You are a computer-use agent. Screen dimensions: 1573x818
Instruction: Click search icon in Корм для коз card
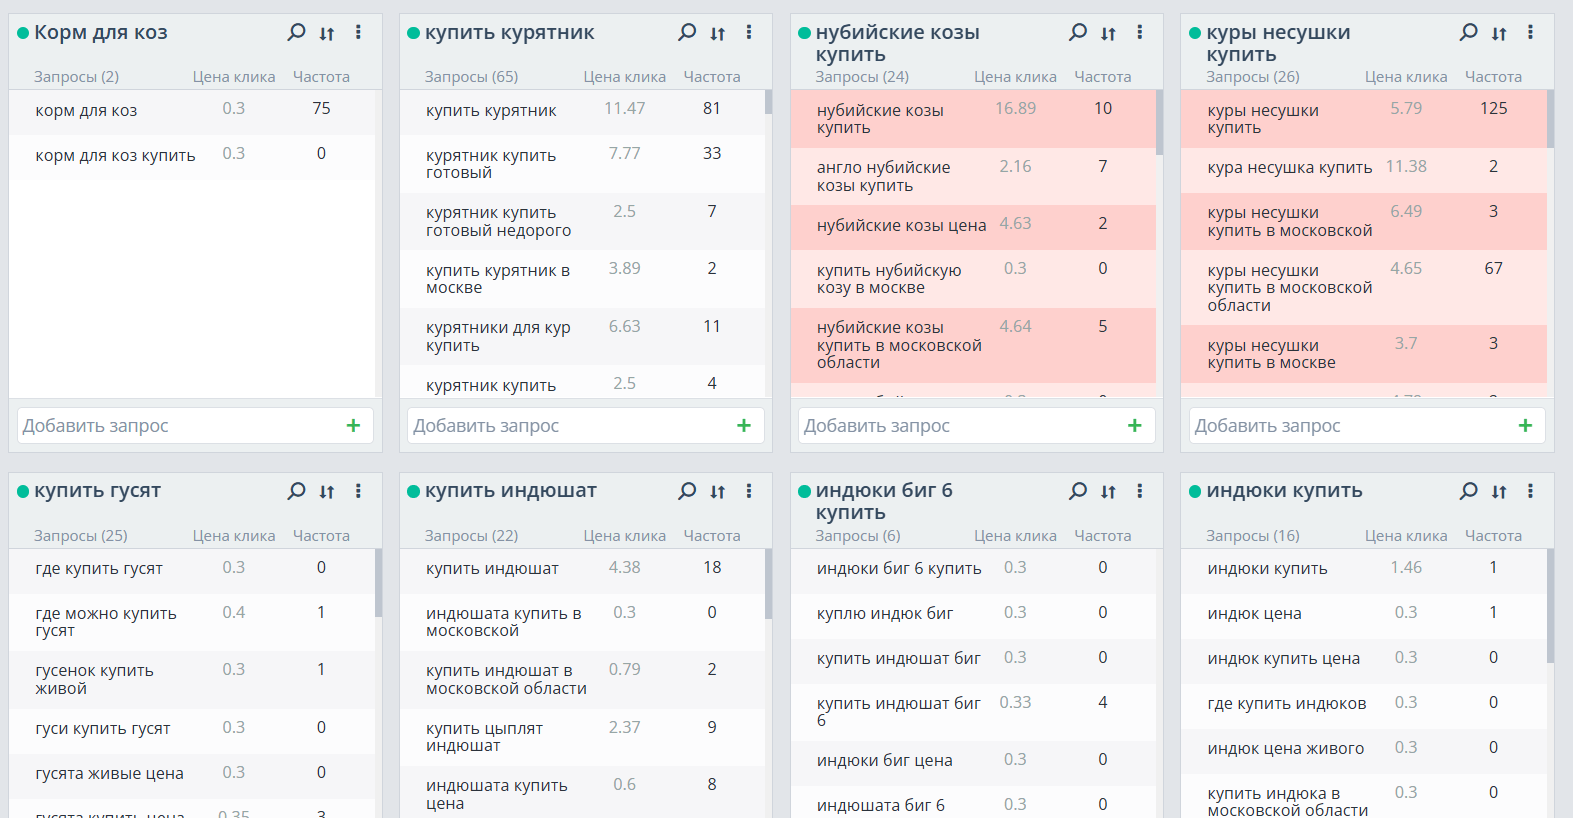[x=296, y=32]
